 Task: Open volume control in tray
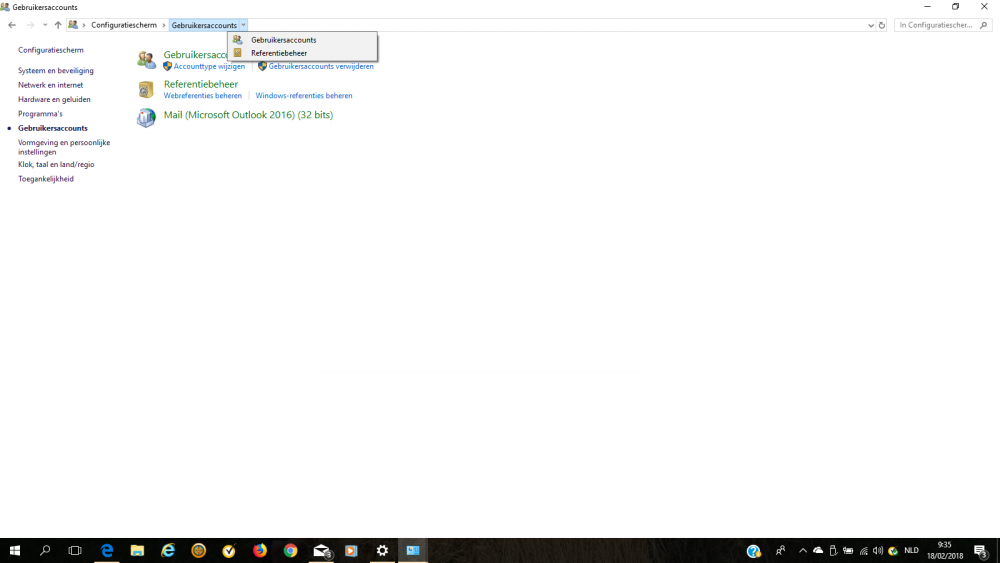[878, 551]
